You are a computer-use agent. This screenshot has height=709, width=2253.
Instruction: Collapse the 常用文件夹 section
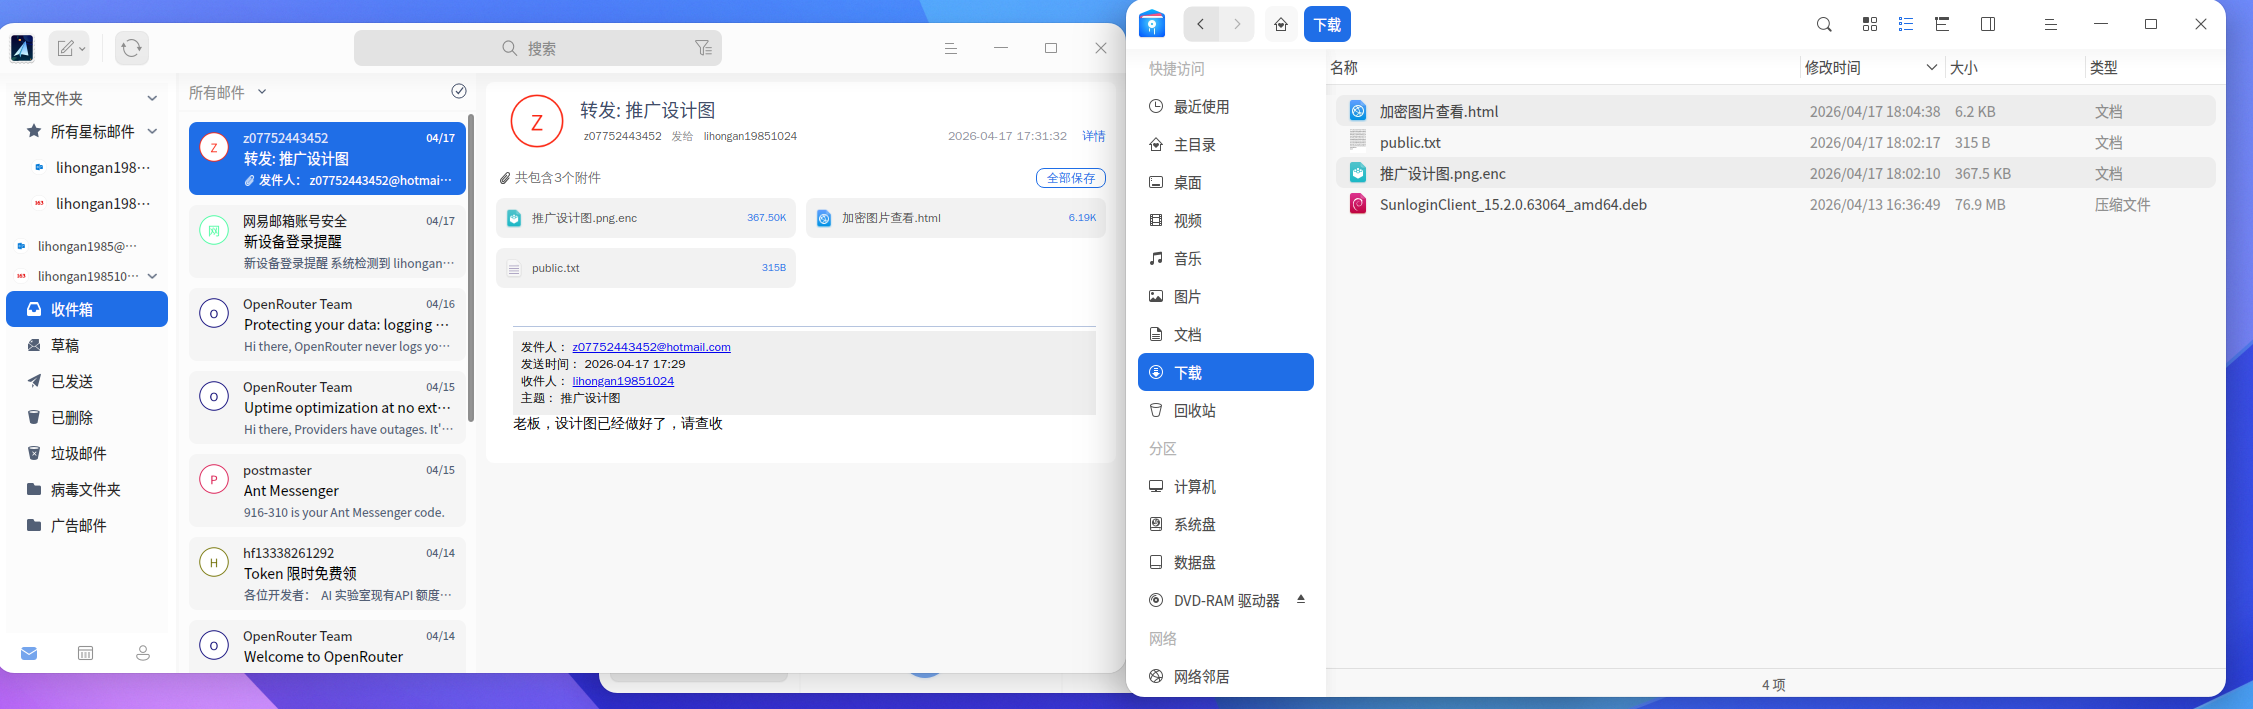(152, 98)
